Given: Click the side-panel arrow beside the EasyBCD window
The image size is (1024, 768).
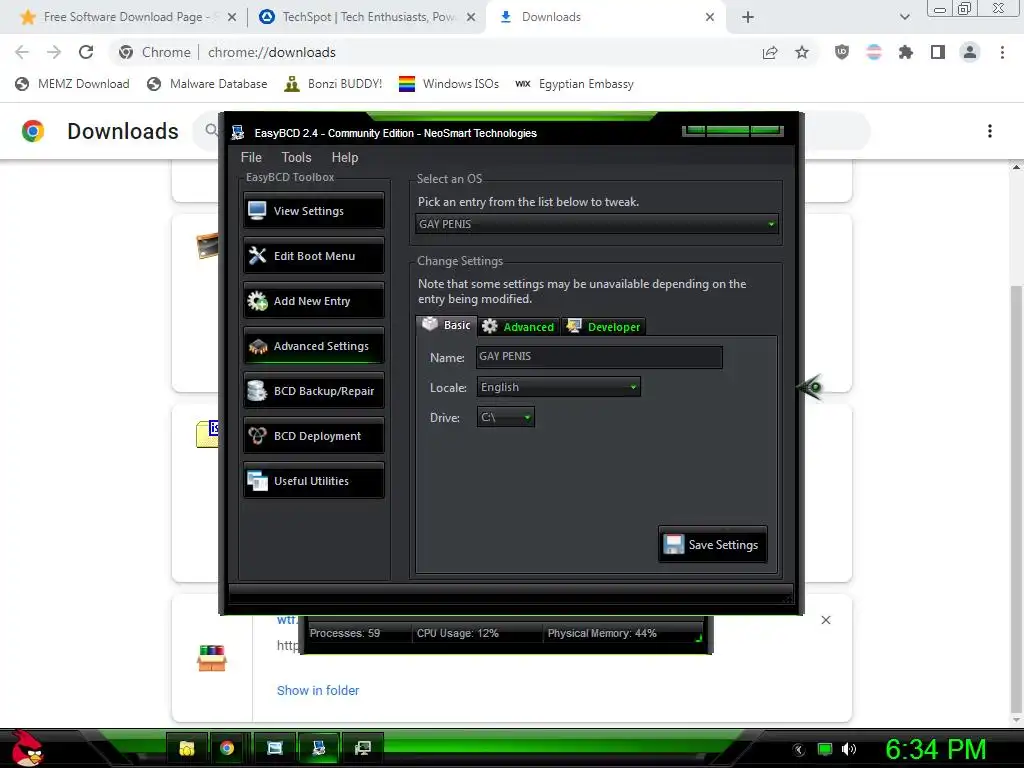Looking at the screenshot, I should click(810, 387).
